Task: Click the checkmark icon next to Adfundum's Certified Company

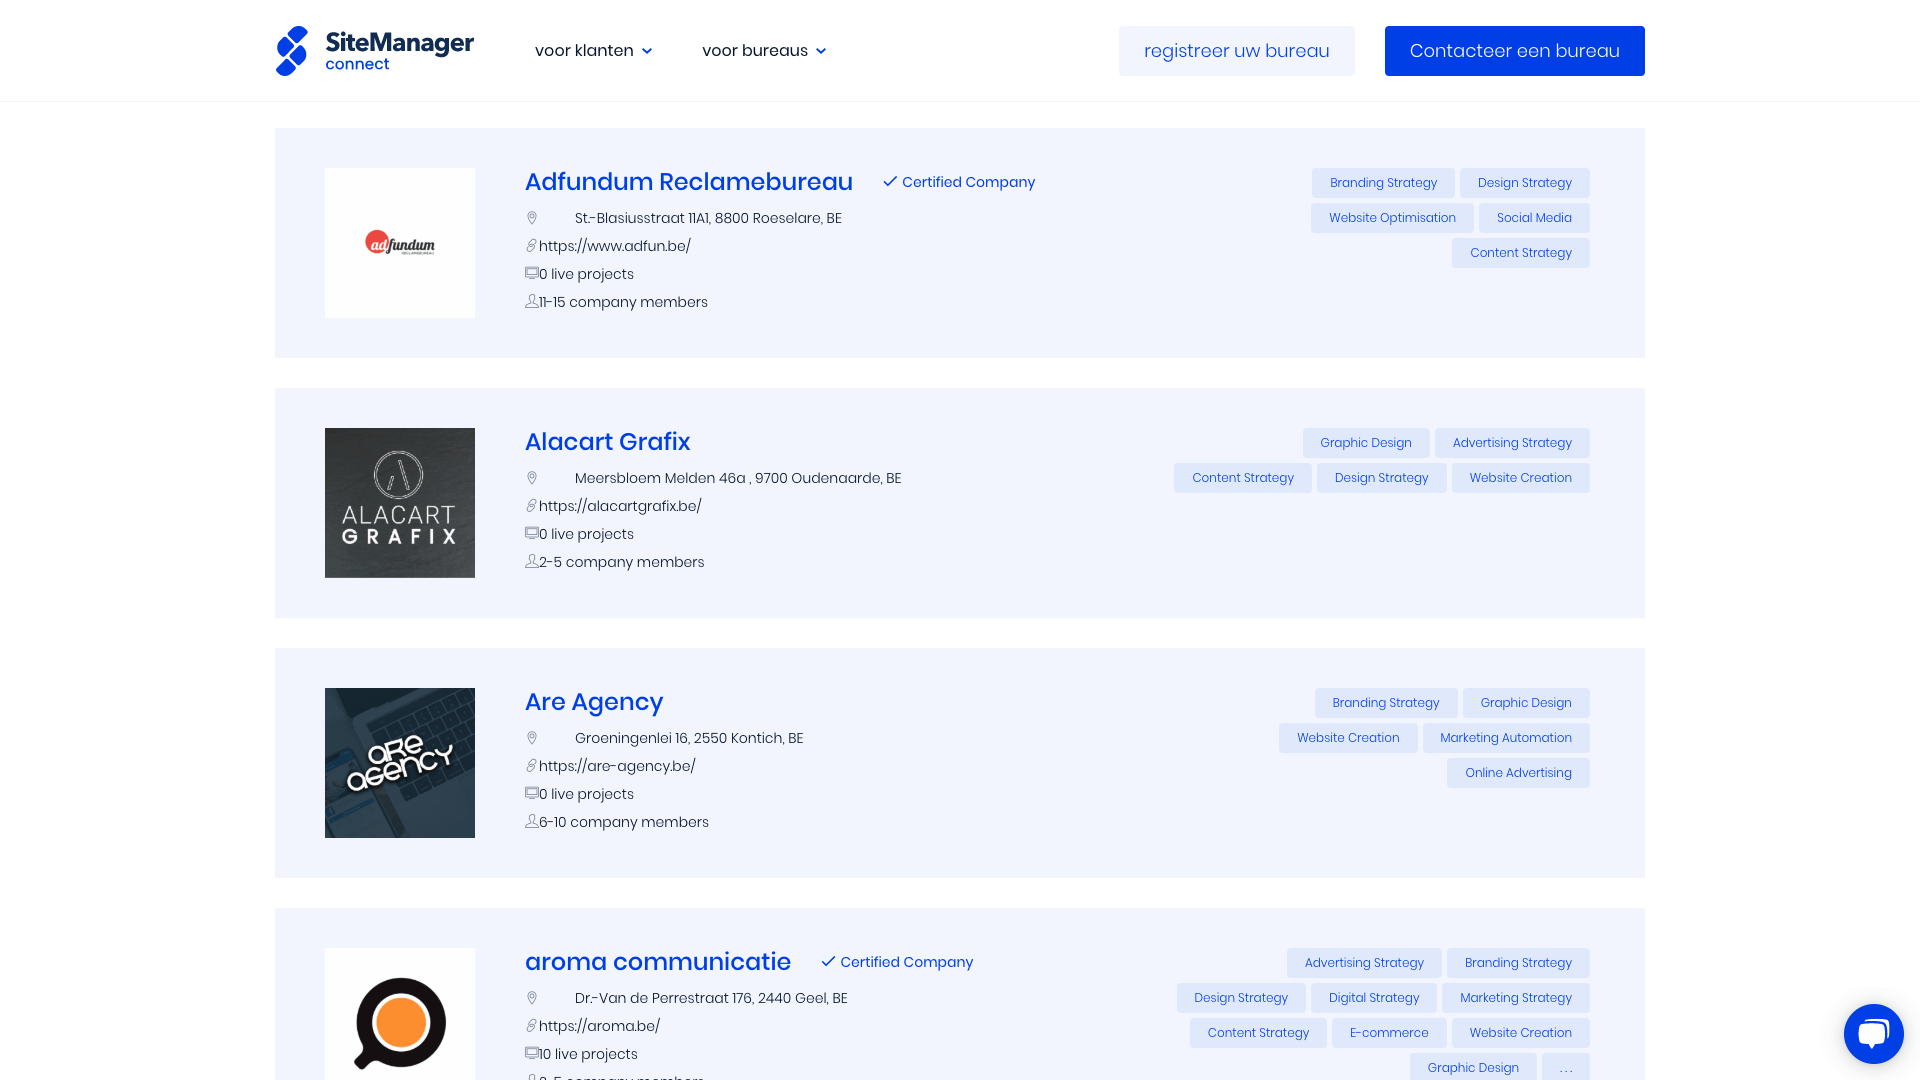Action: coord(890,182)
